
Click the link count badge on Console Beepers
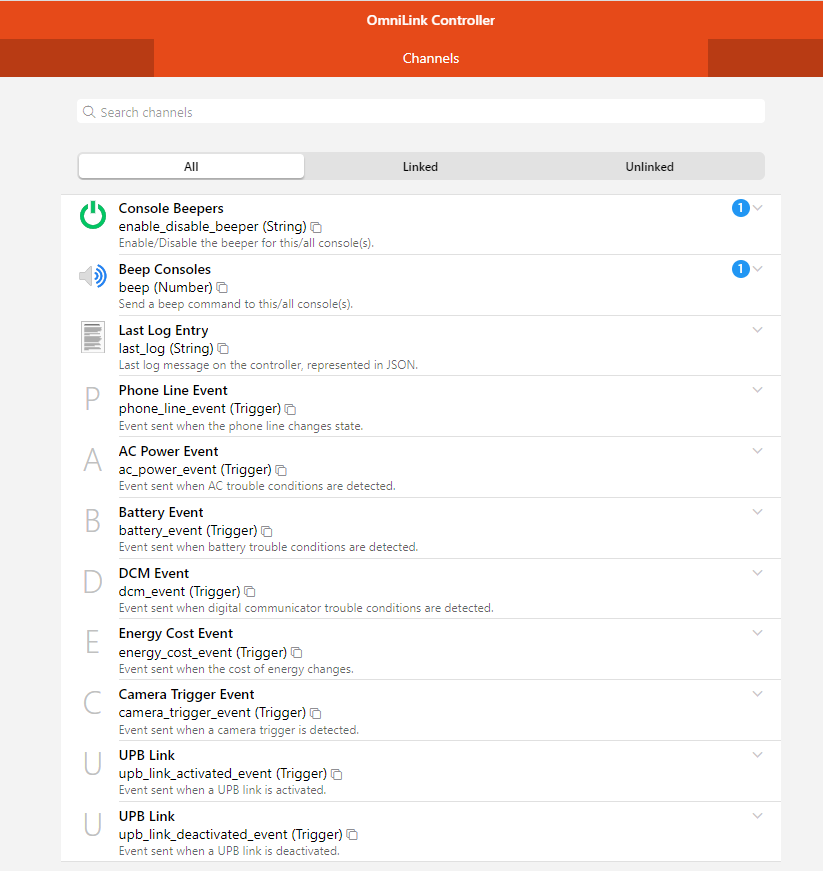[x=740, y=208]
